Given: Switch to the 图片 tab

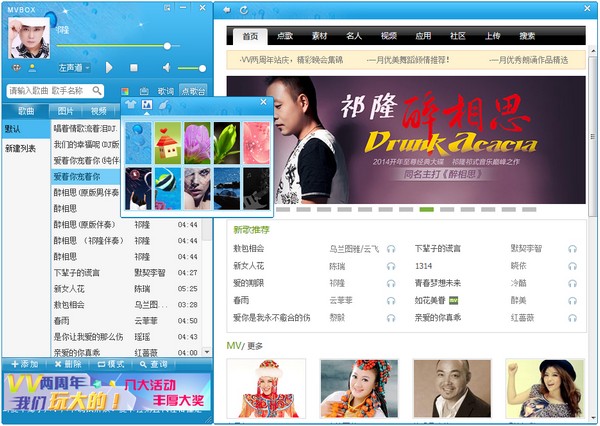Looking at the screenshot, I should point(65,111).
